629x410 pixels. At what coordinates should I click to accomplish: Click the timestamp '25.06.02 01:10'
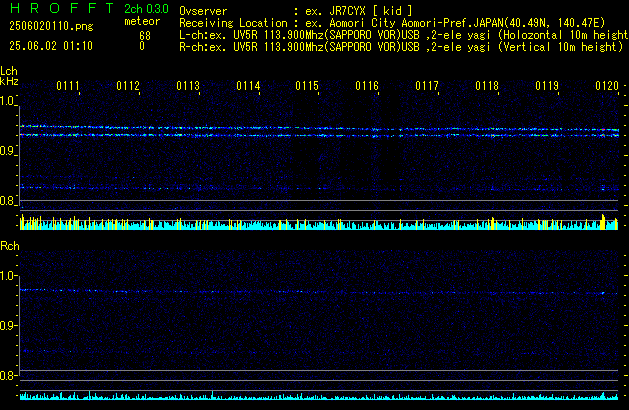(x=51, y=46)
